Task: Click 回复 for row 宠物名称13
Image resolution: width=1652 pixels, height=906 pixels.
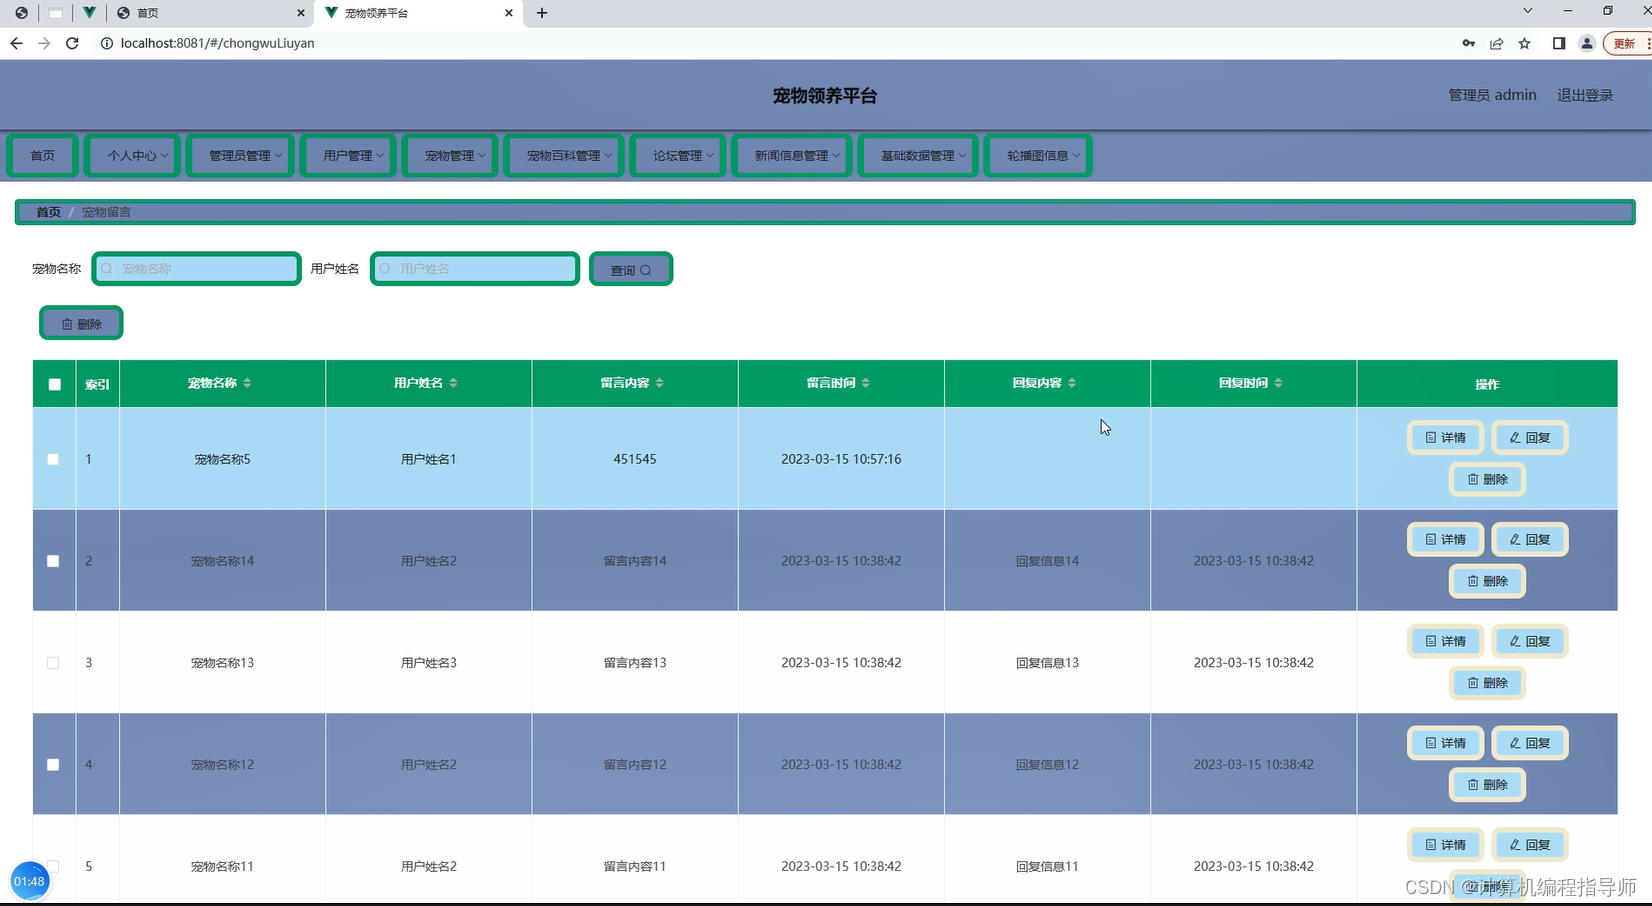Action: click(x=1530, y=642)
